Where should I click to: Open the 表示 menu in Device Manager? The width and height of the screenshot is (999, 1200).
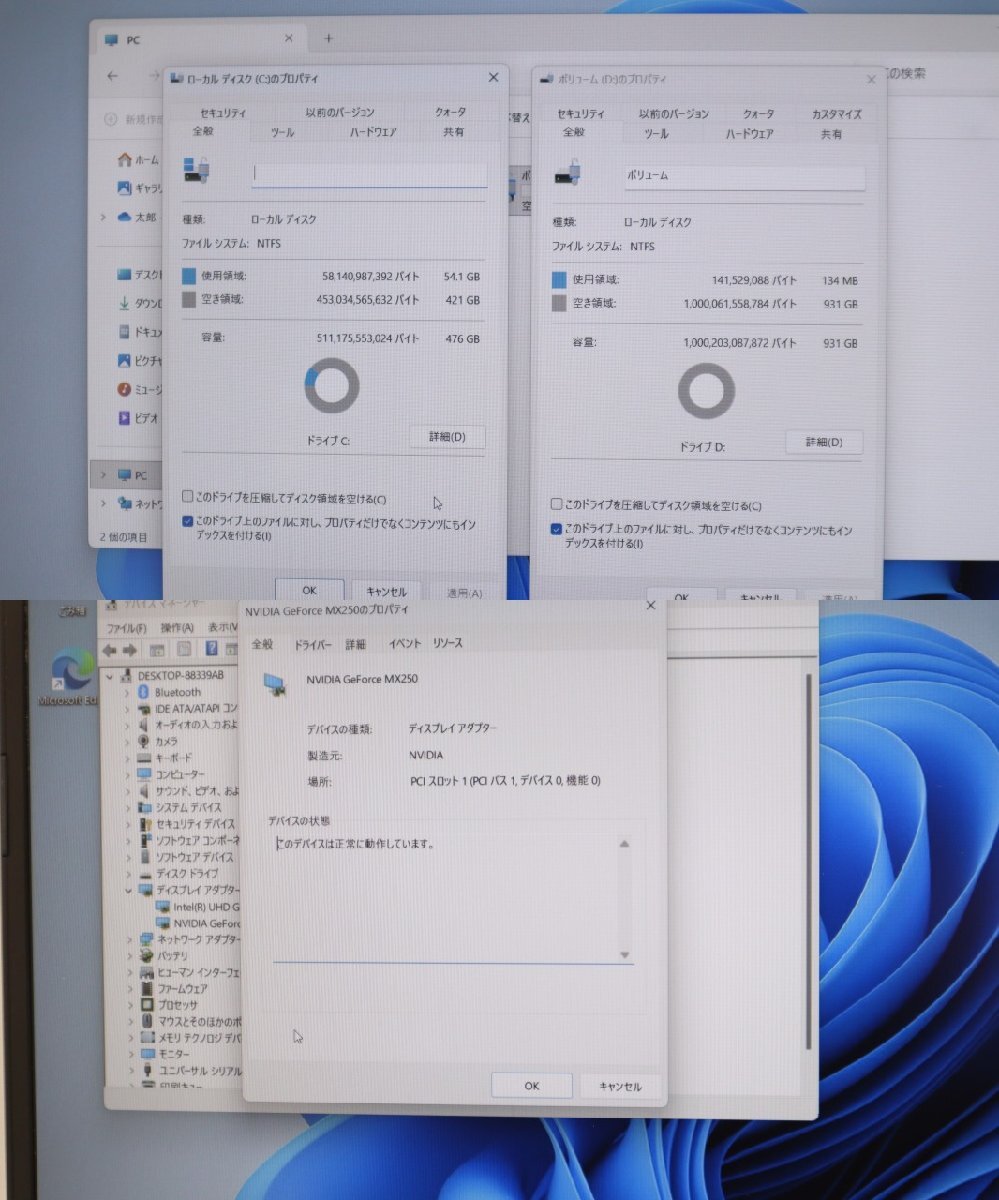click(x=219, y=628)
